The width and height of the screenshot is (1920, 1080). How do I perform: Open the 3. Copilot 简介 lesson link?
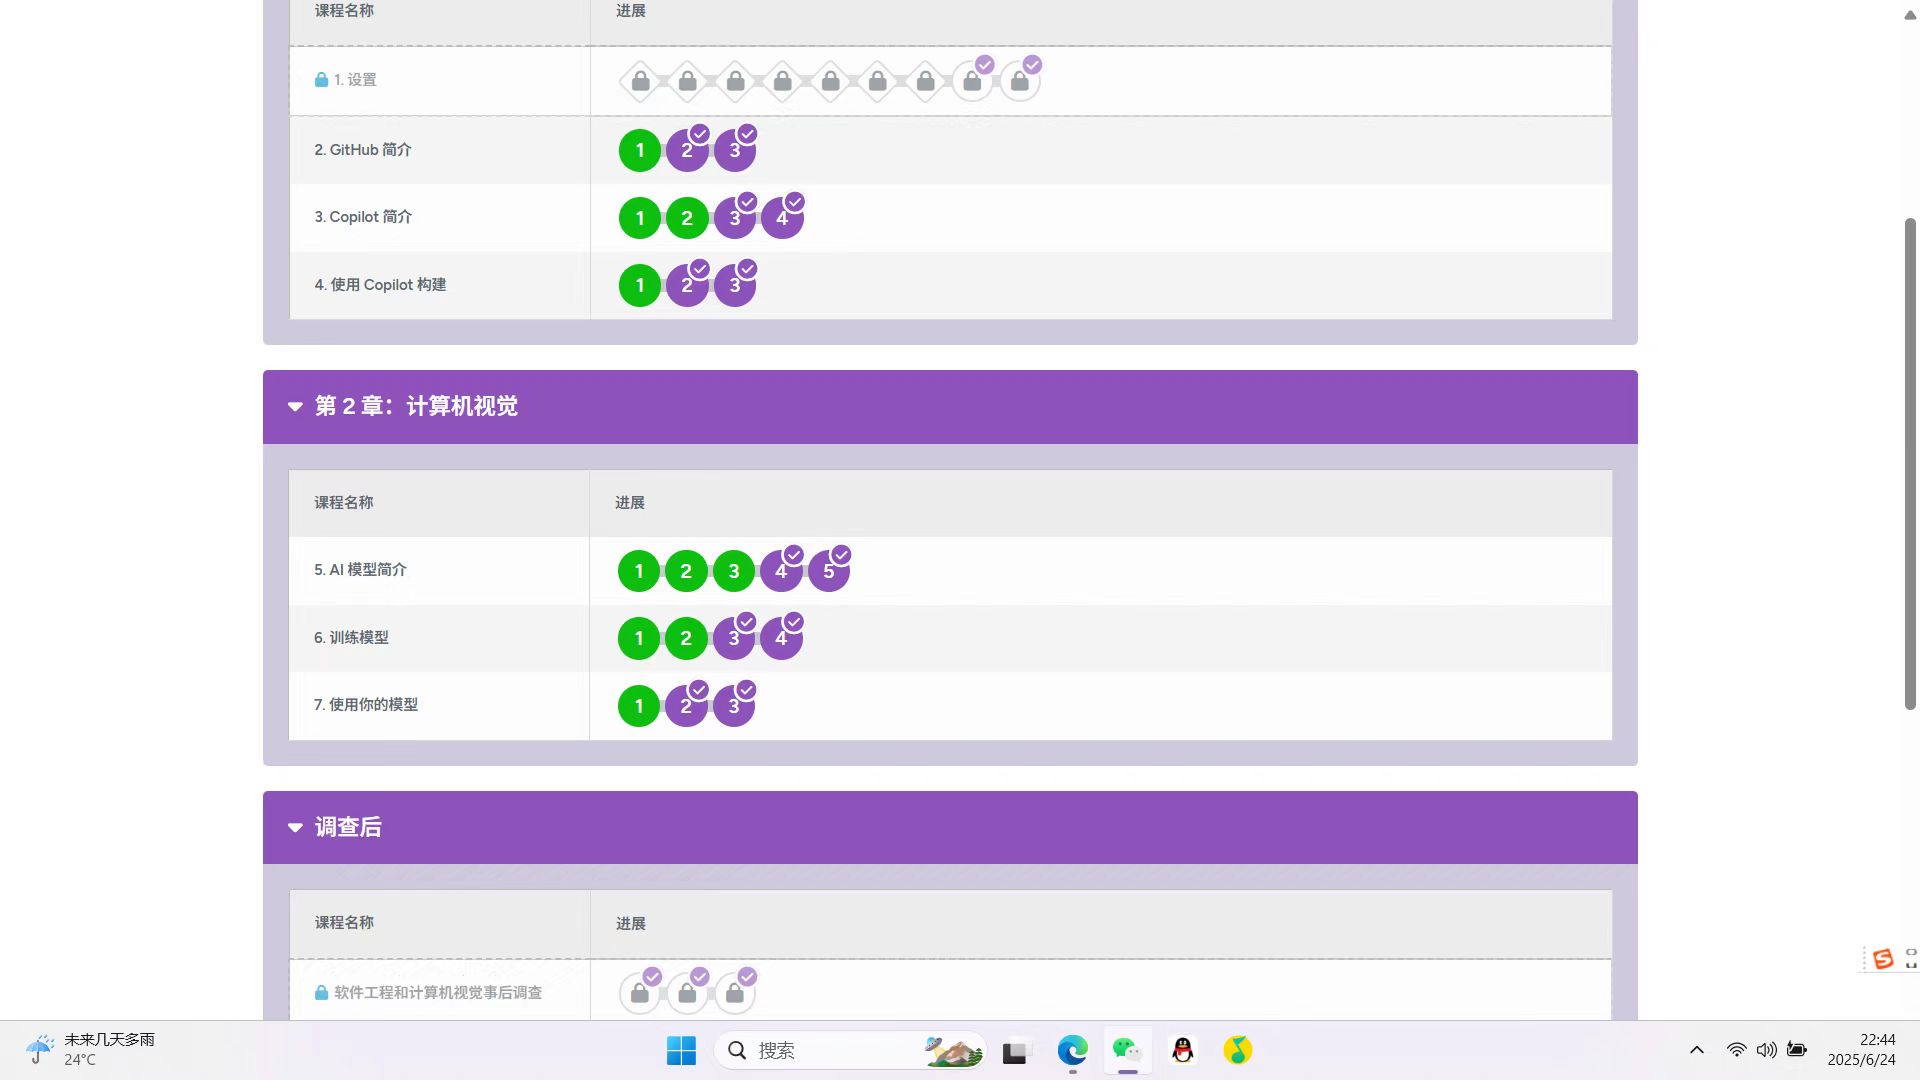point(363,217)
